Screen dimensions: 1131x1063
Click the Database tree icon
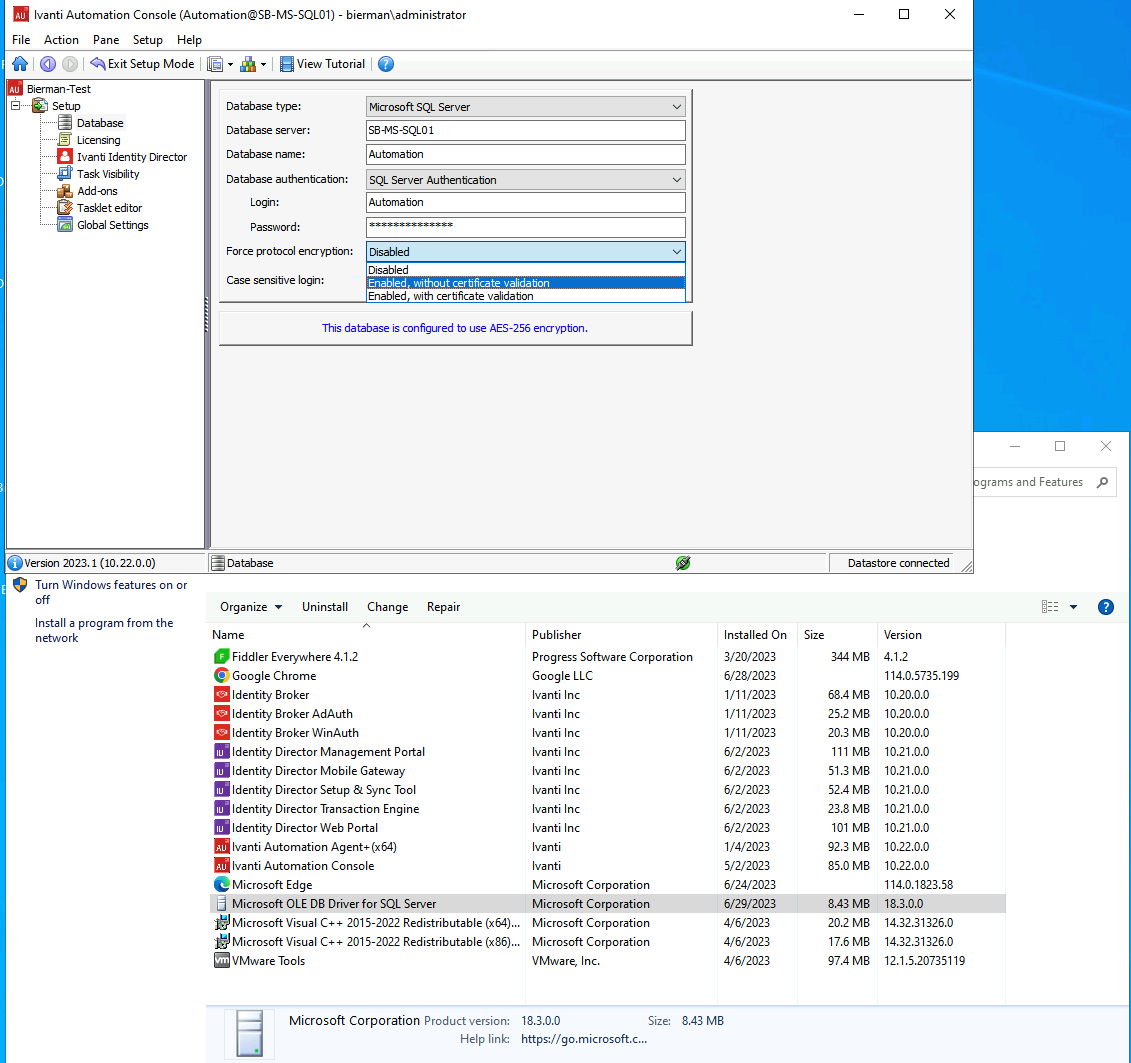coord(65,123)
